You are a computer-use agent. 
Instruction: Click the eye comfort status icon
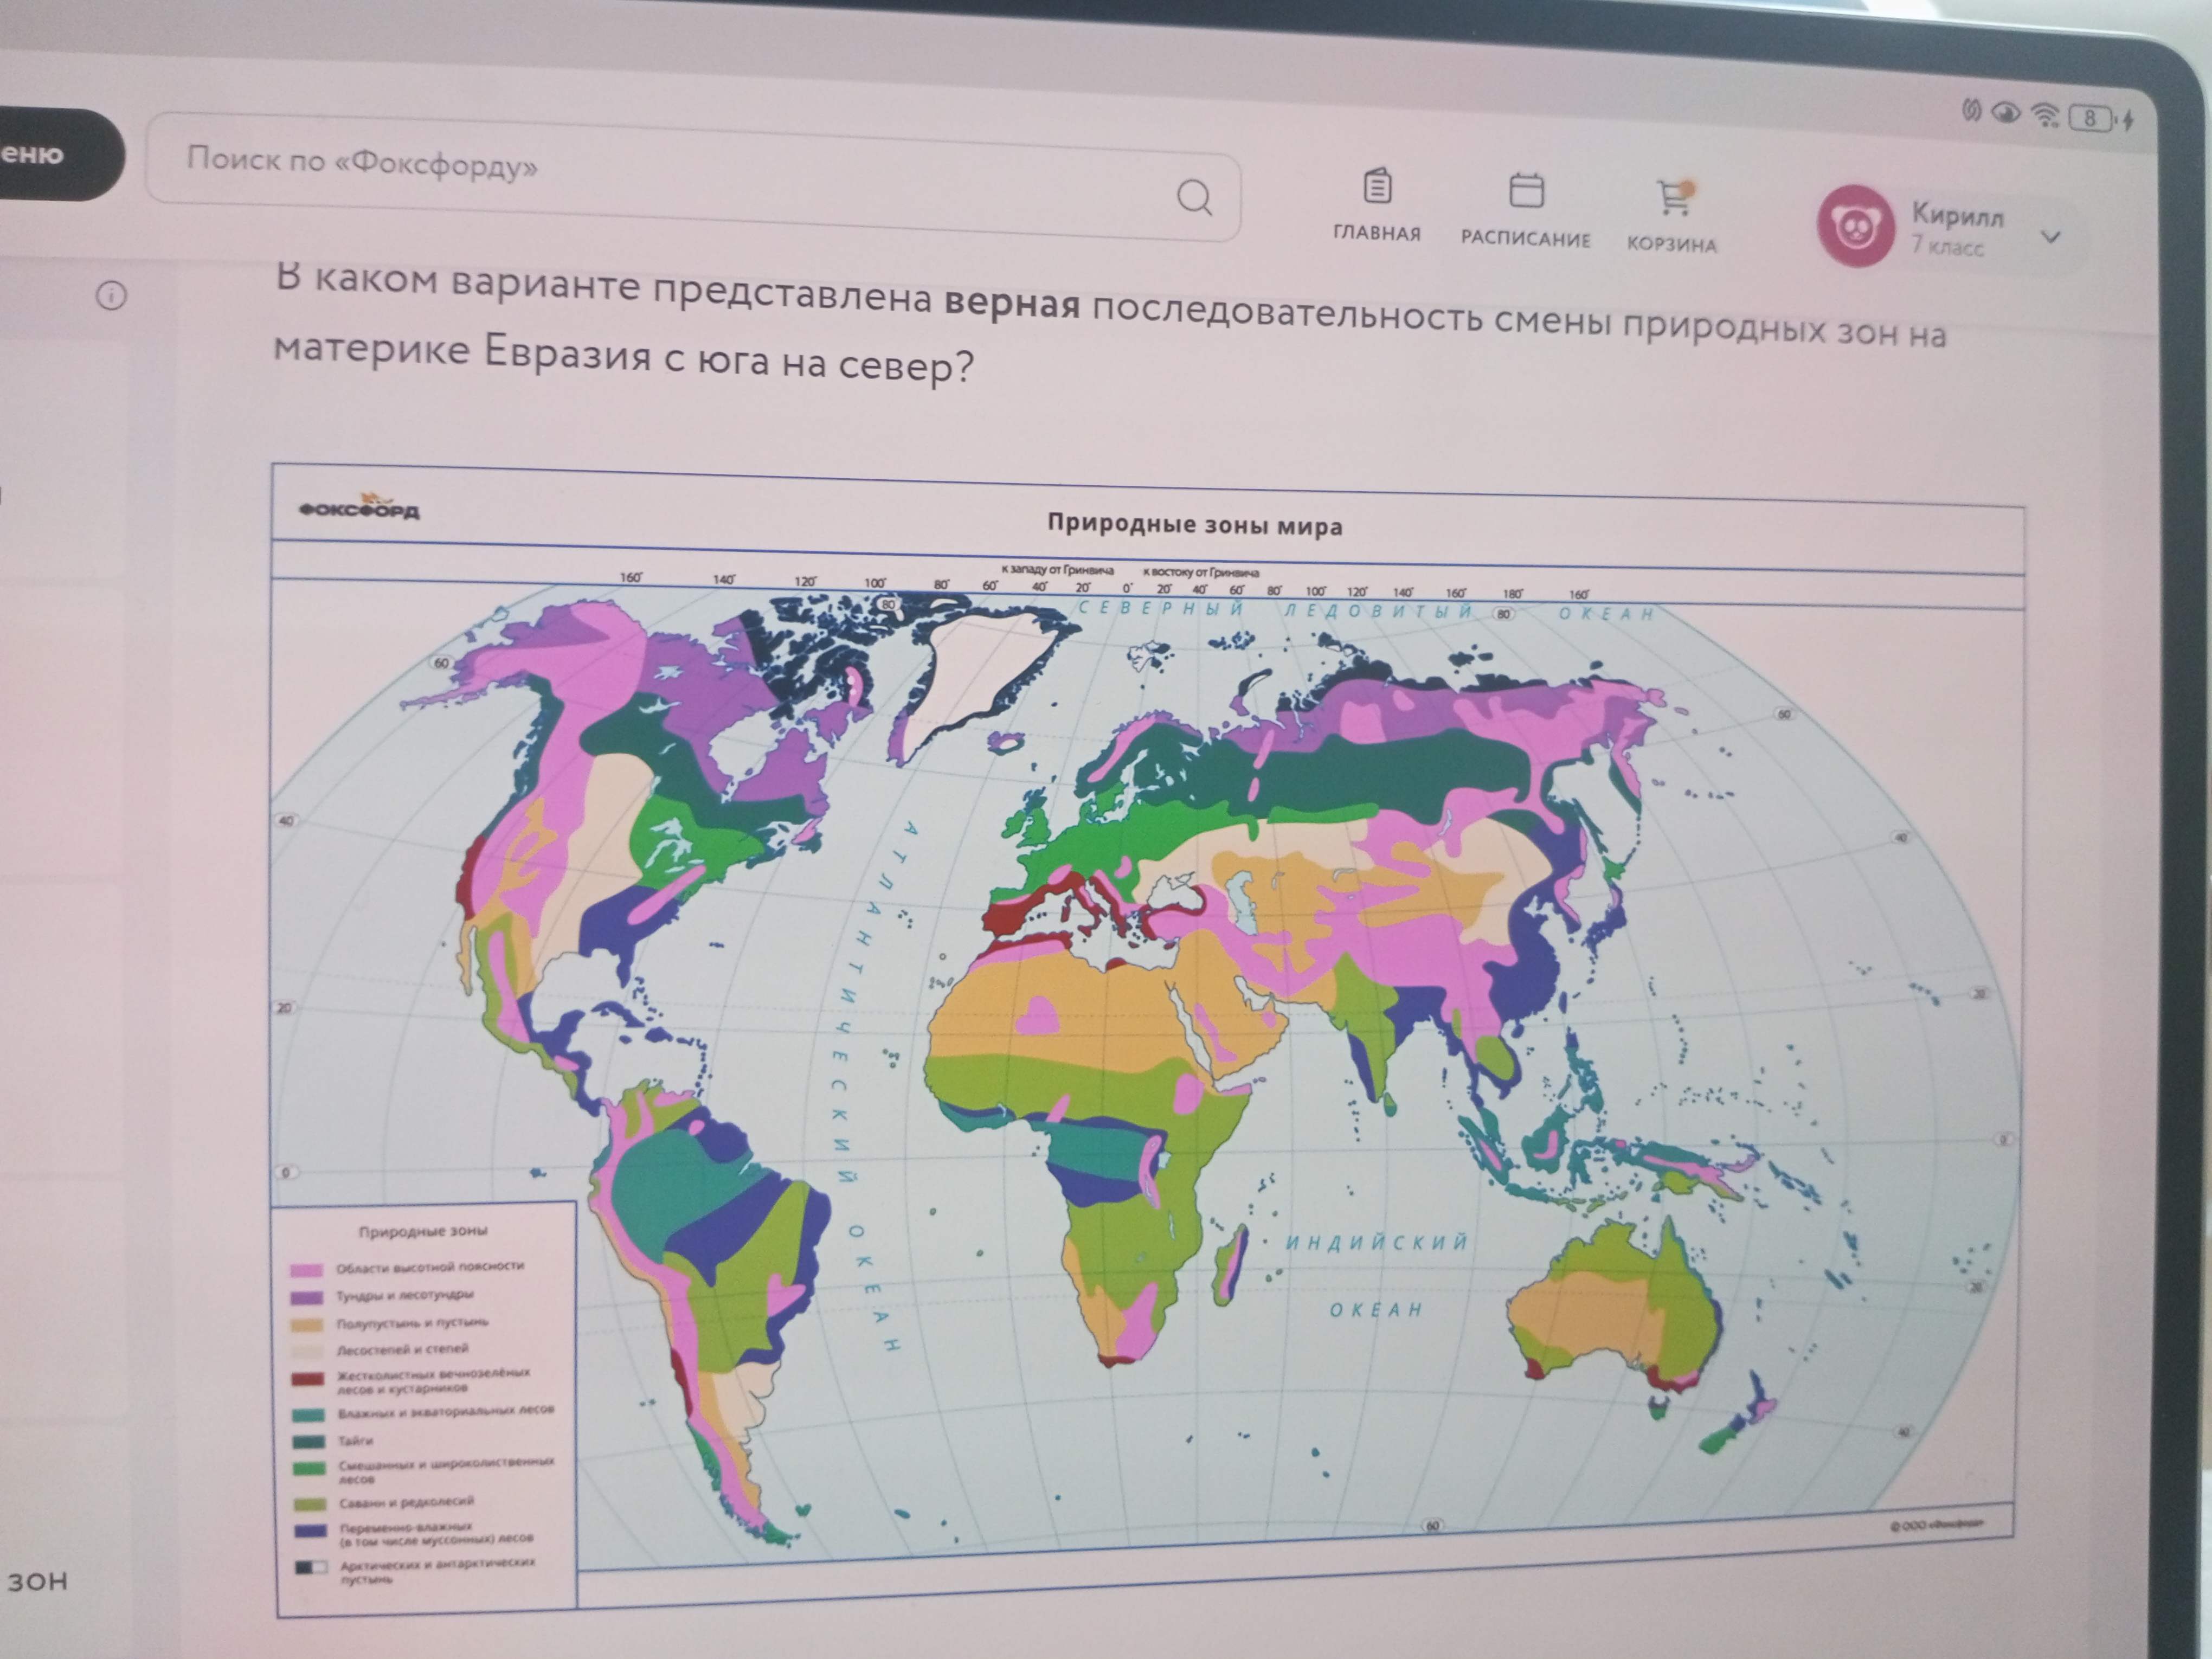point(2005,113)
